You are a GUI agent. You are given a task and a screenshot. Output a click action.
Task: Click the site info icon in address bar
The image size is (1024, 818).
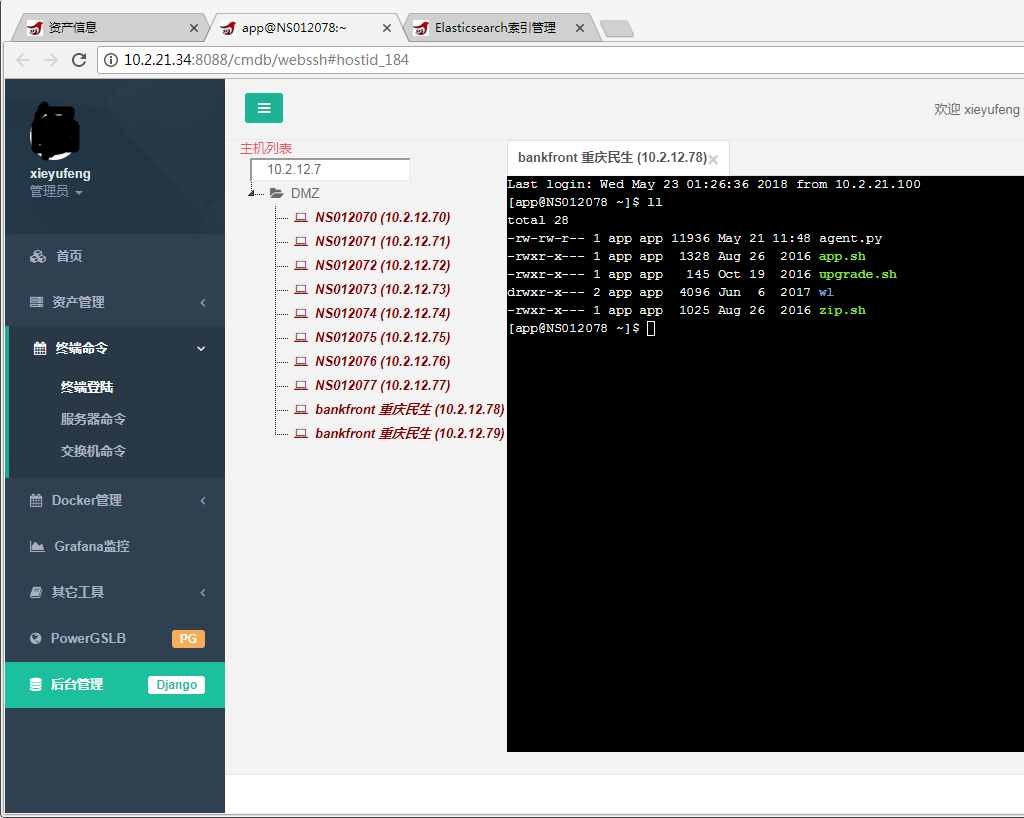111,60
